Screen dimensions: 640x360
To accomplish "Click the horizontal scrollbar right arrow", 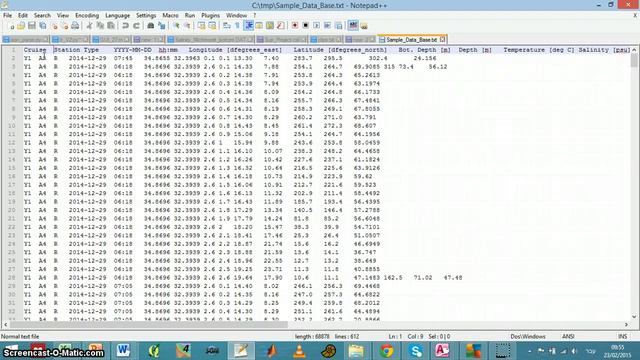I will coord(626,324).
